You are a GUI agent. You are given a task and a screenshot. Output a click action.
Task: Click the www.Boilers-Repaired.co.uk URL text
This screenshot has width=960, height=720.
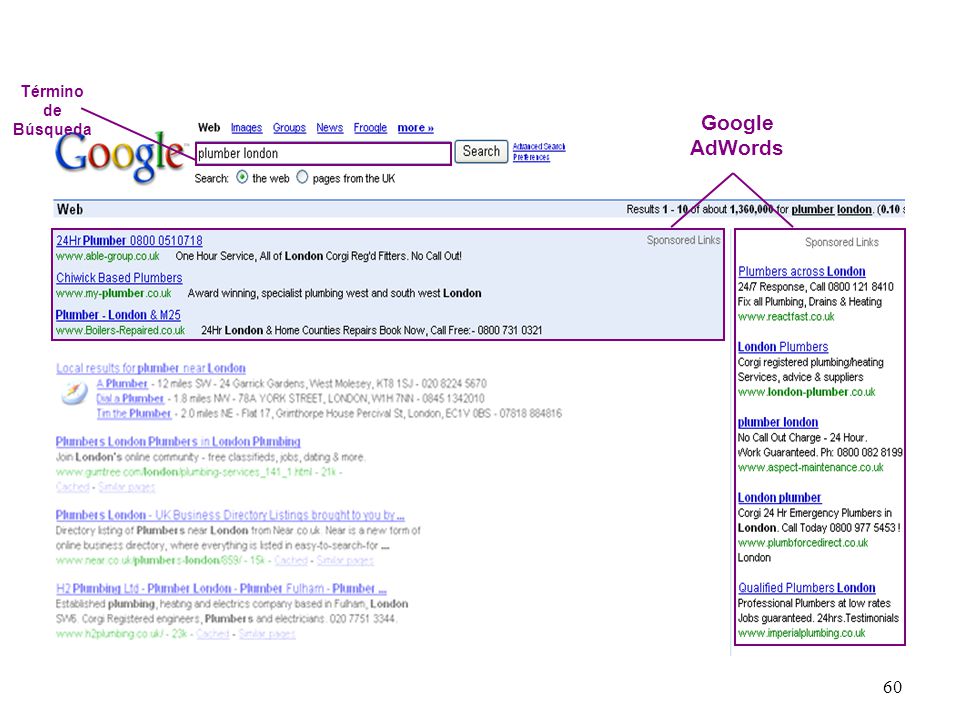click(x=121, y=331)
